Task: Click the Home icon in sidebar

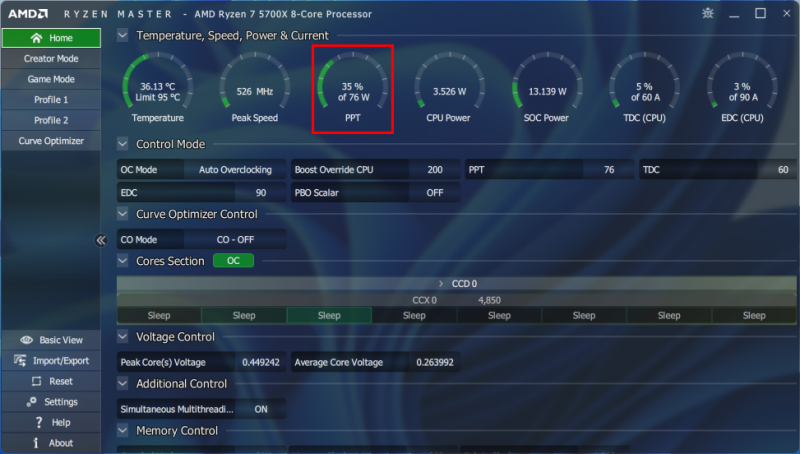Action: pyautogui.click(x=37, y=38)
